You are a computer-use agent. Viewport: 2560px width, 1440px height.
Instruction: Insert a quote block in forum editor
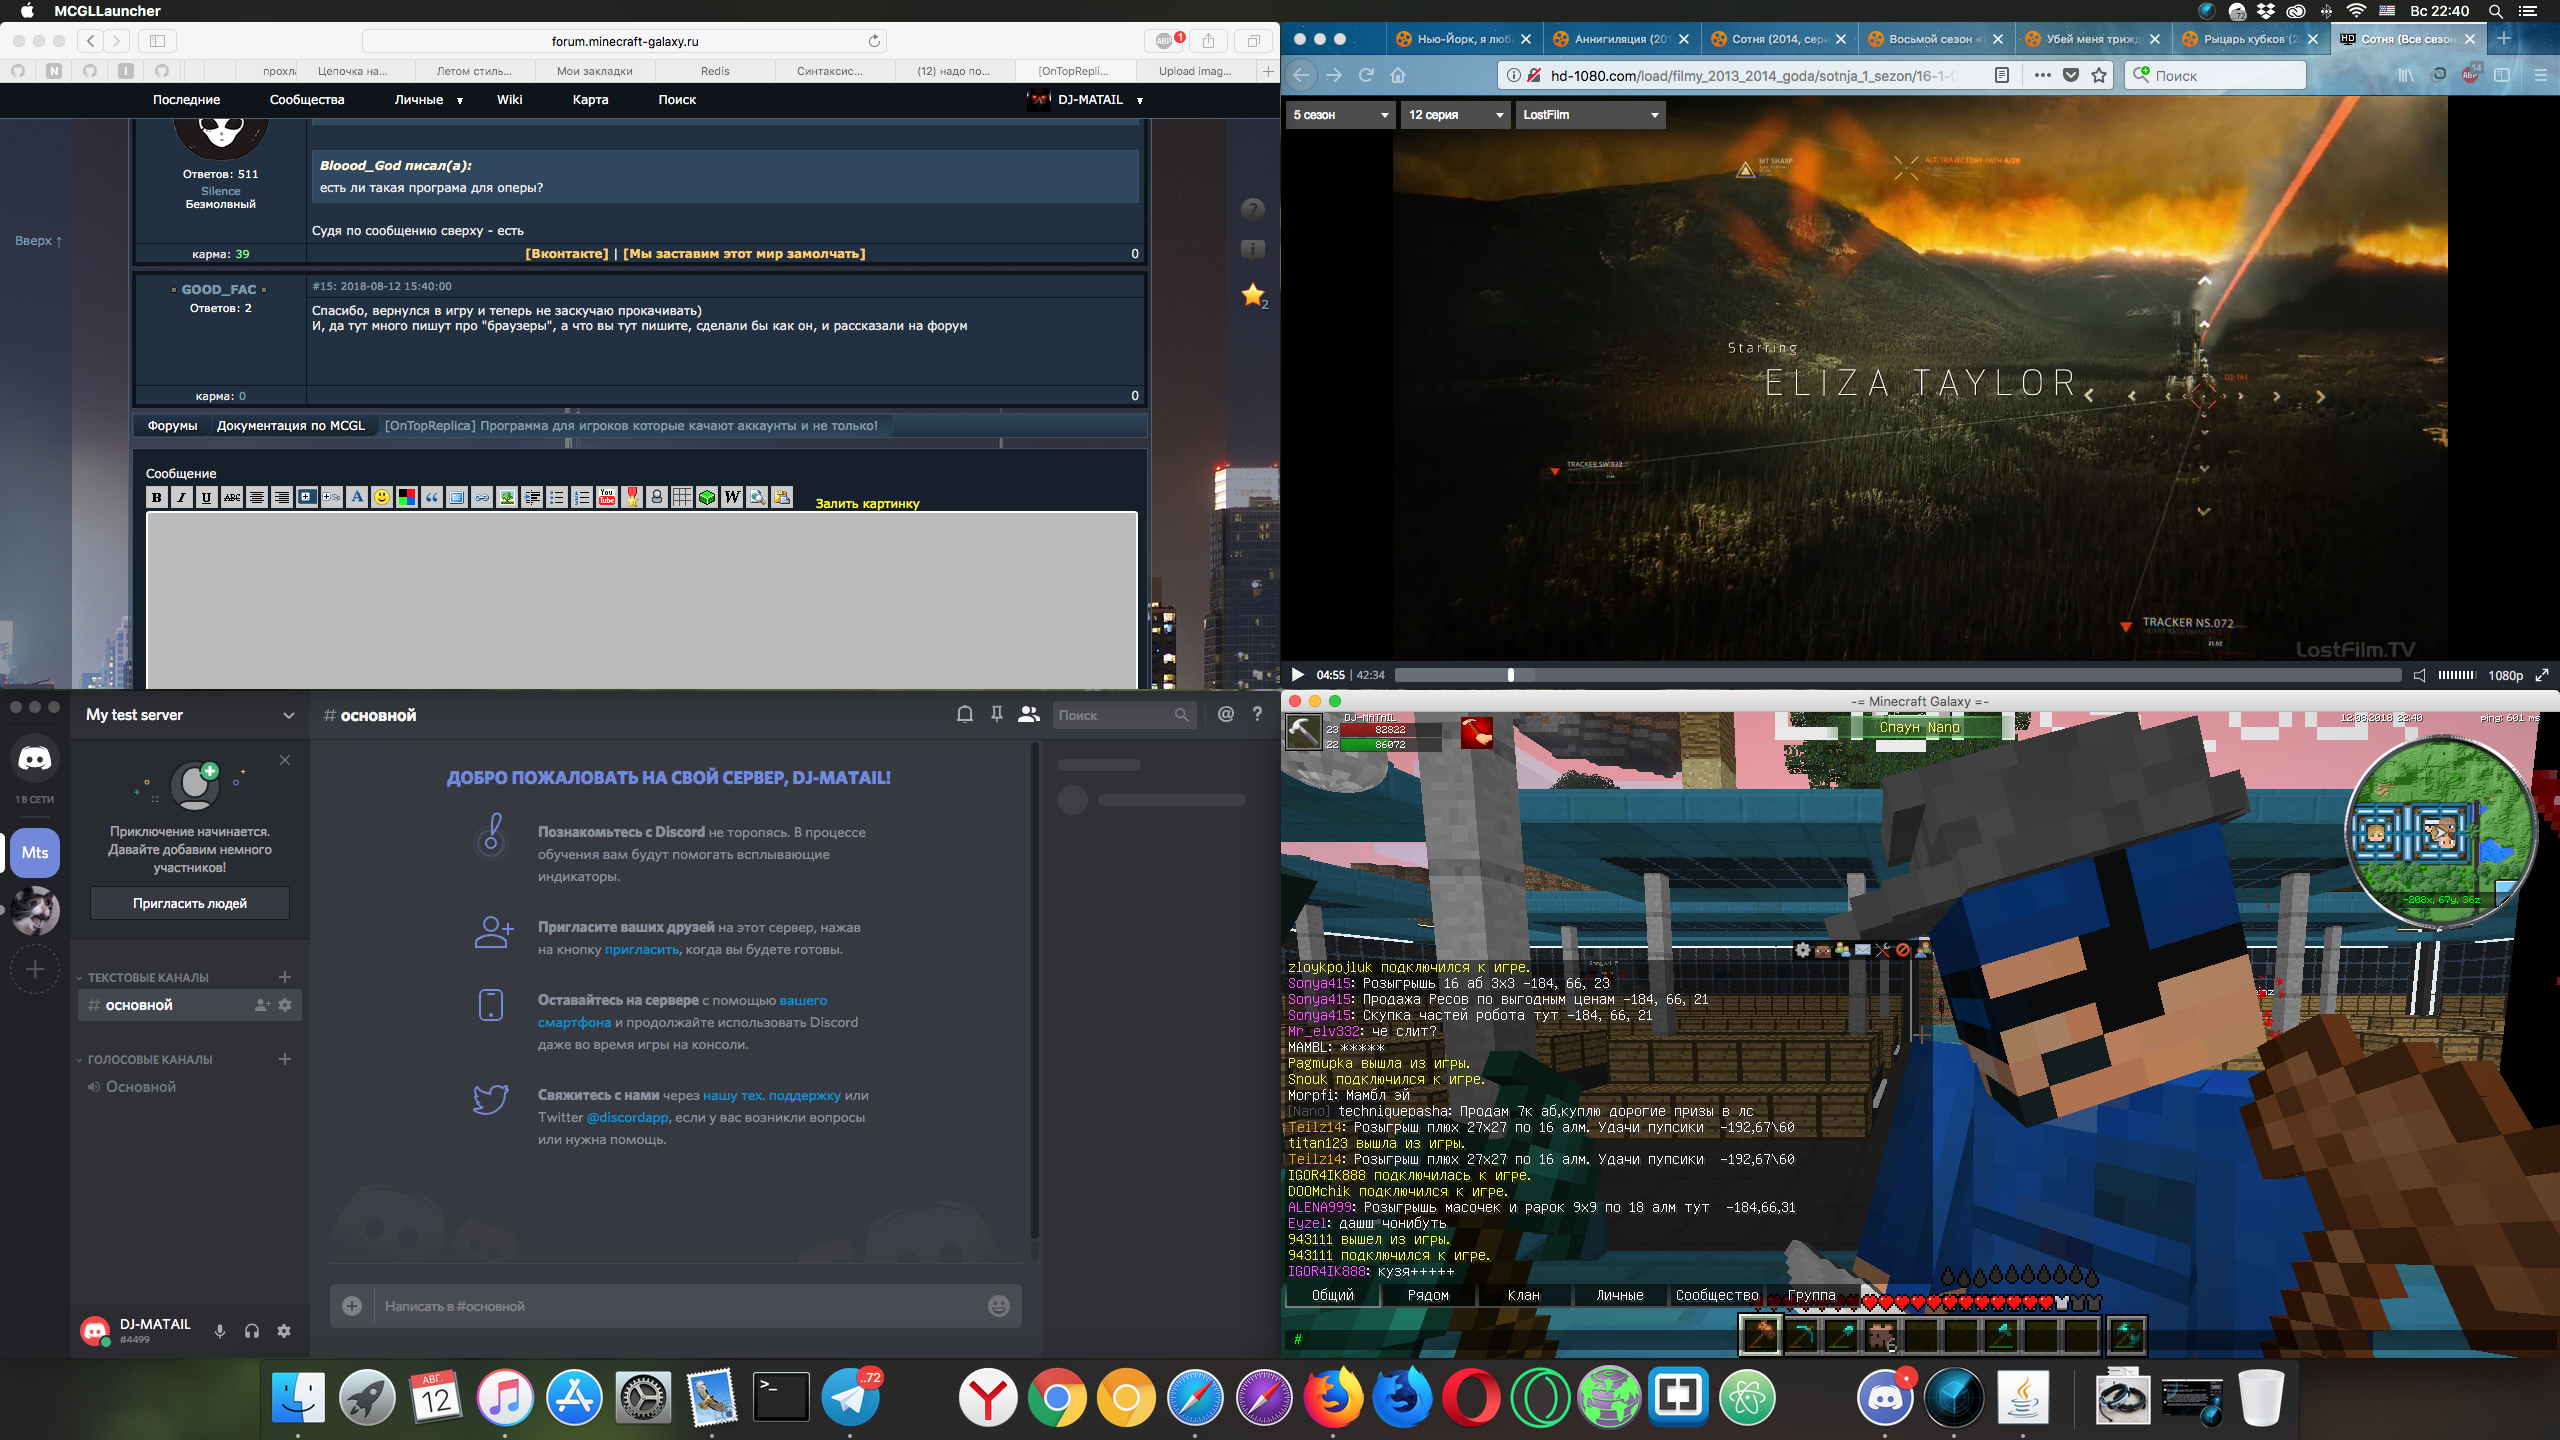[432, 497]
